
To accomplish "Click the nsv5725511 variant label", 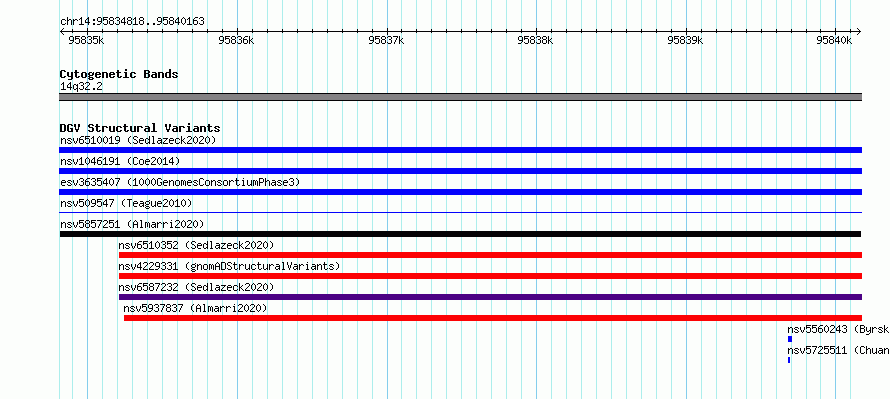I will (x=838, y=350).
